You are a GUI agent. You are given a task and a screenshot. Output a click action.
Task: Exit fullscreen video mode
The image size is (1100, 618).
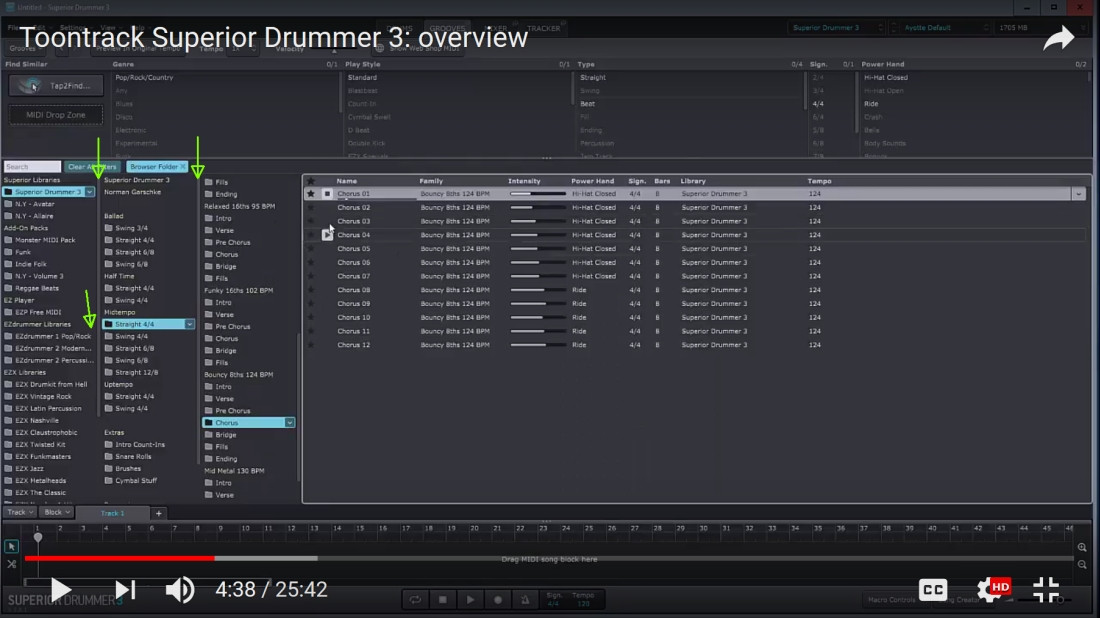pos(1046,590)
